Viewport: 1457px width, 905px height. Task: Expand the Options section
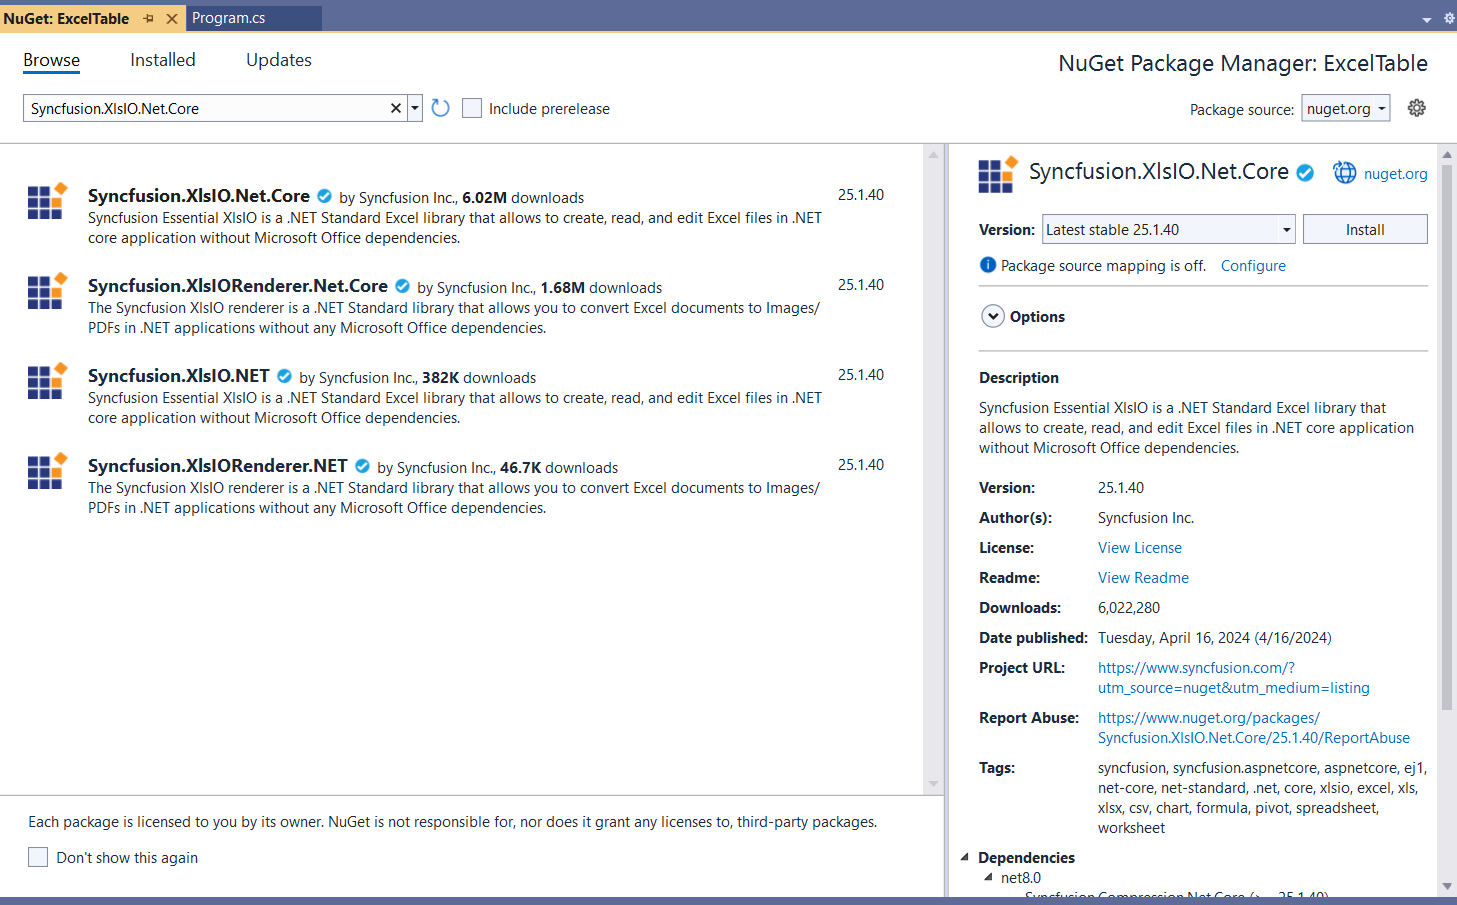(993, 316)
